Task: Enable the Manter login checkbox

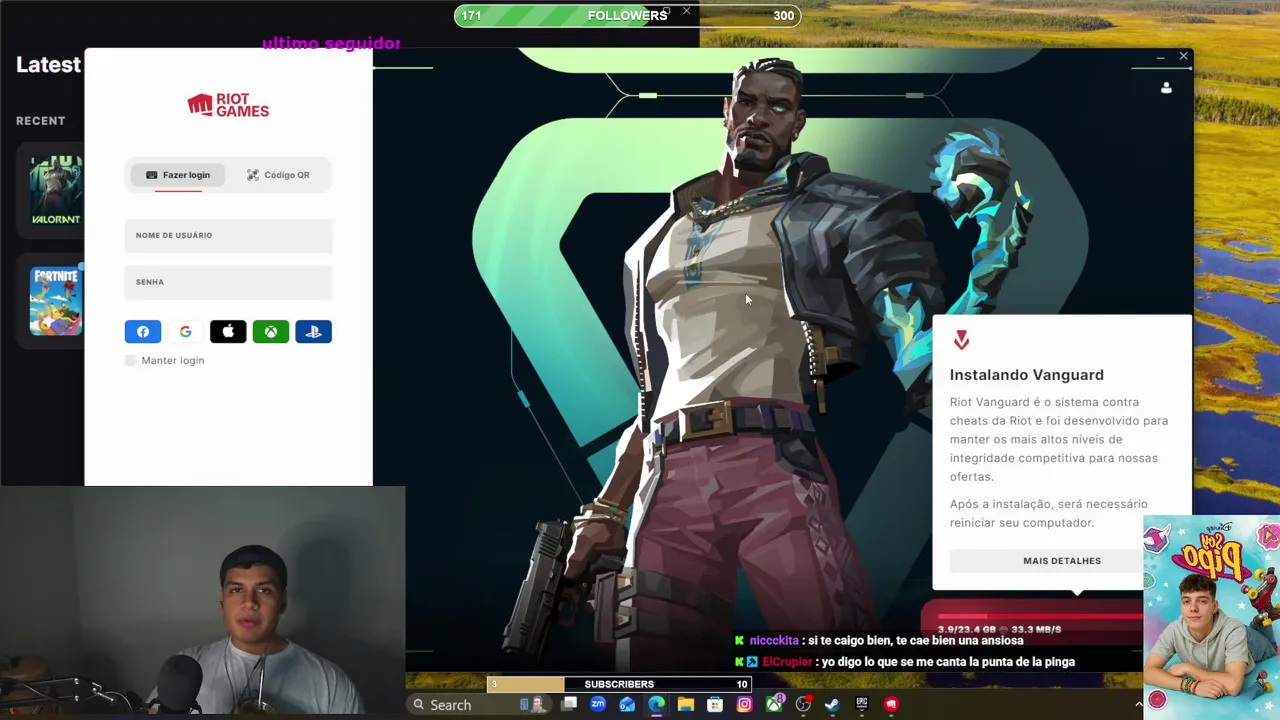Action: [130, 360]
